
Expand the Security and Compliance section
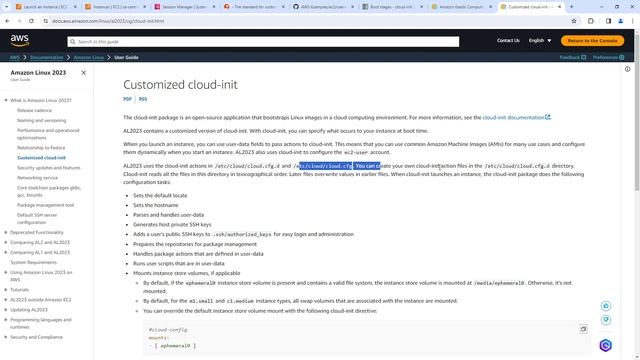pyautogui.click(x=6, y=337)
